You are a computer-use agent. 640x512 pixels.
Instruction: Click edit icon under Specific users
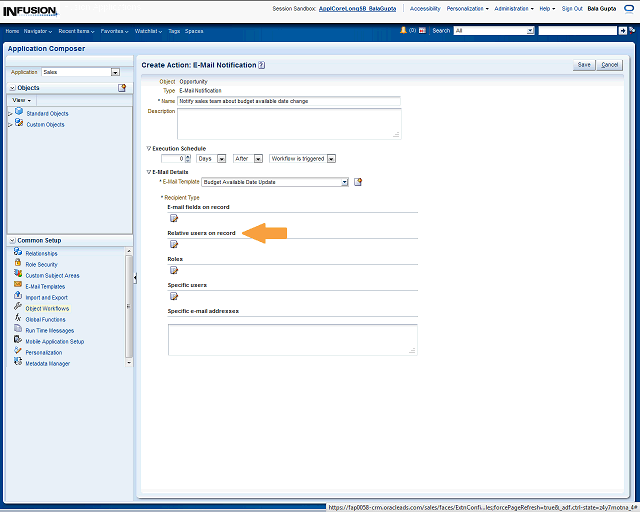(x=173, y=296)
